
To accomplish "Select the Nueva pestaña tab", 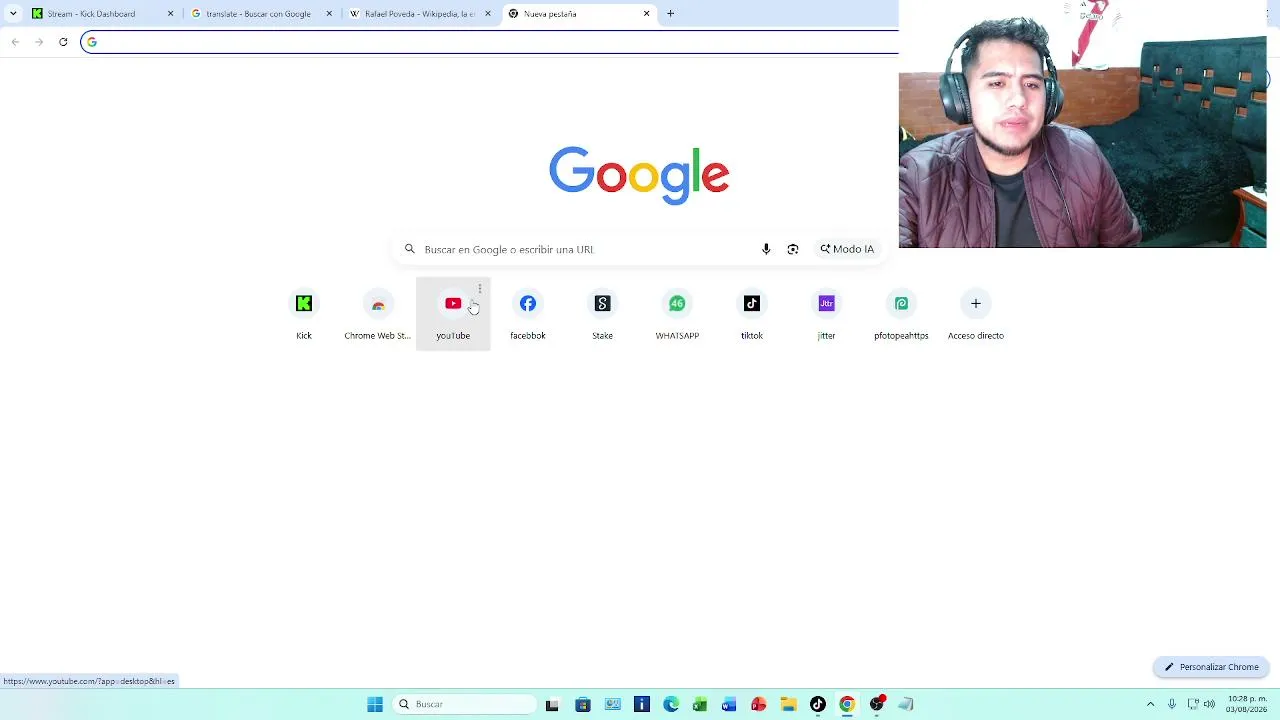I will [578, 14].
